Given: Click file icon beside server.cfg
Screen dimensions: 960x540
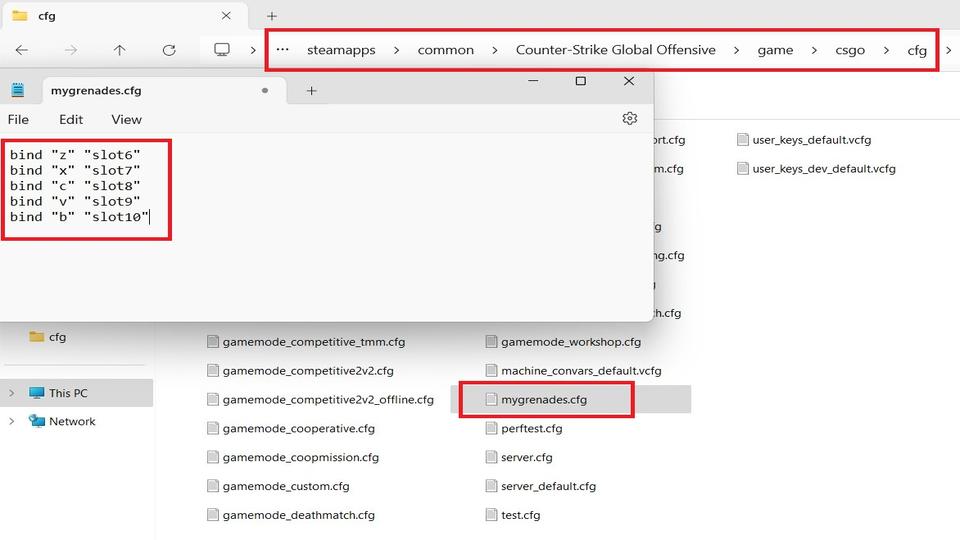Looking at the screenshot, I should 491,457.
